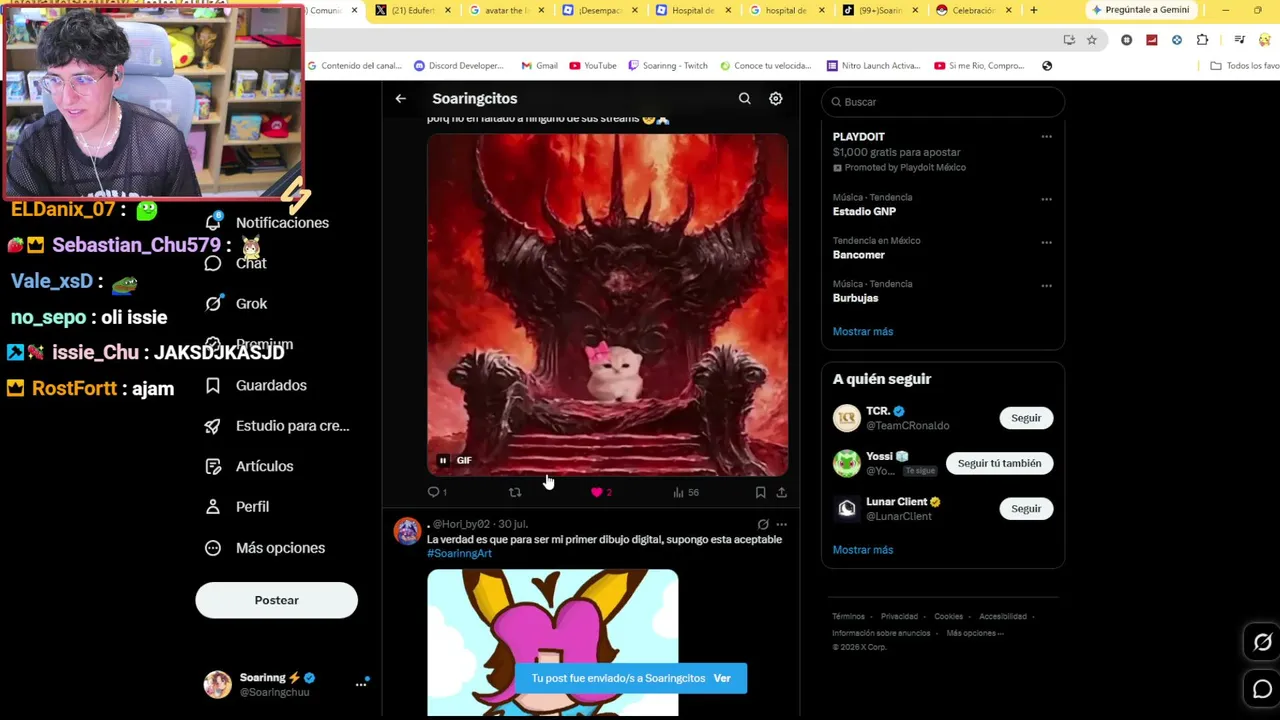Viewport: 1280px width, 720px height.
Task: Open Términos footer link
Action: point(848,617)
